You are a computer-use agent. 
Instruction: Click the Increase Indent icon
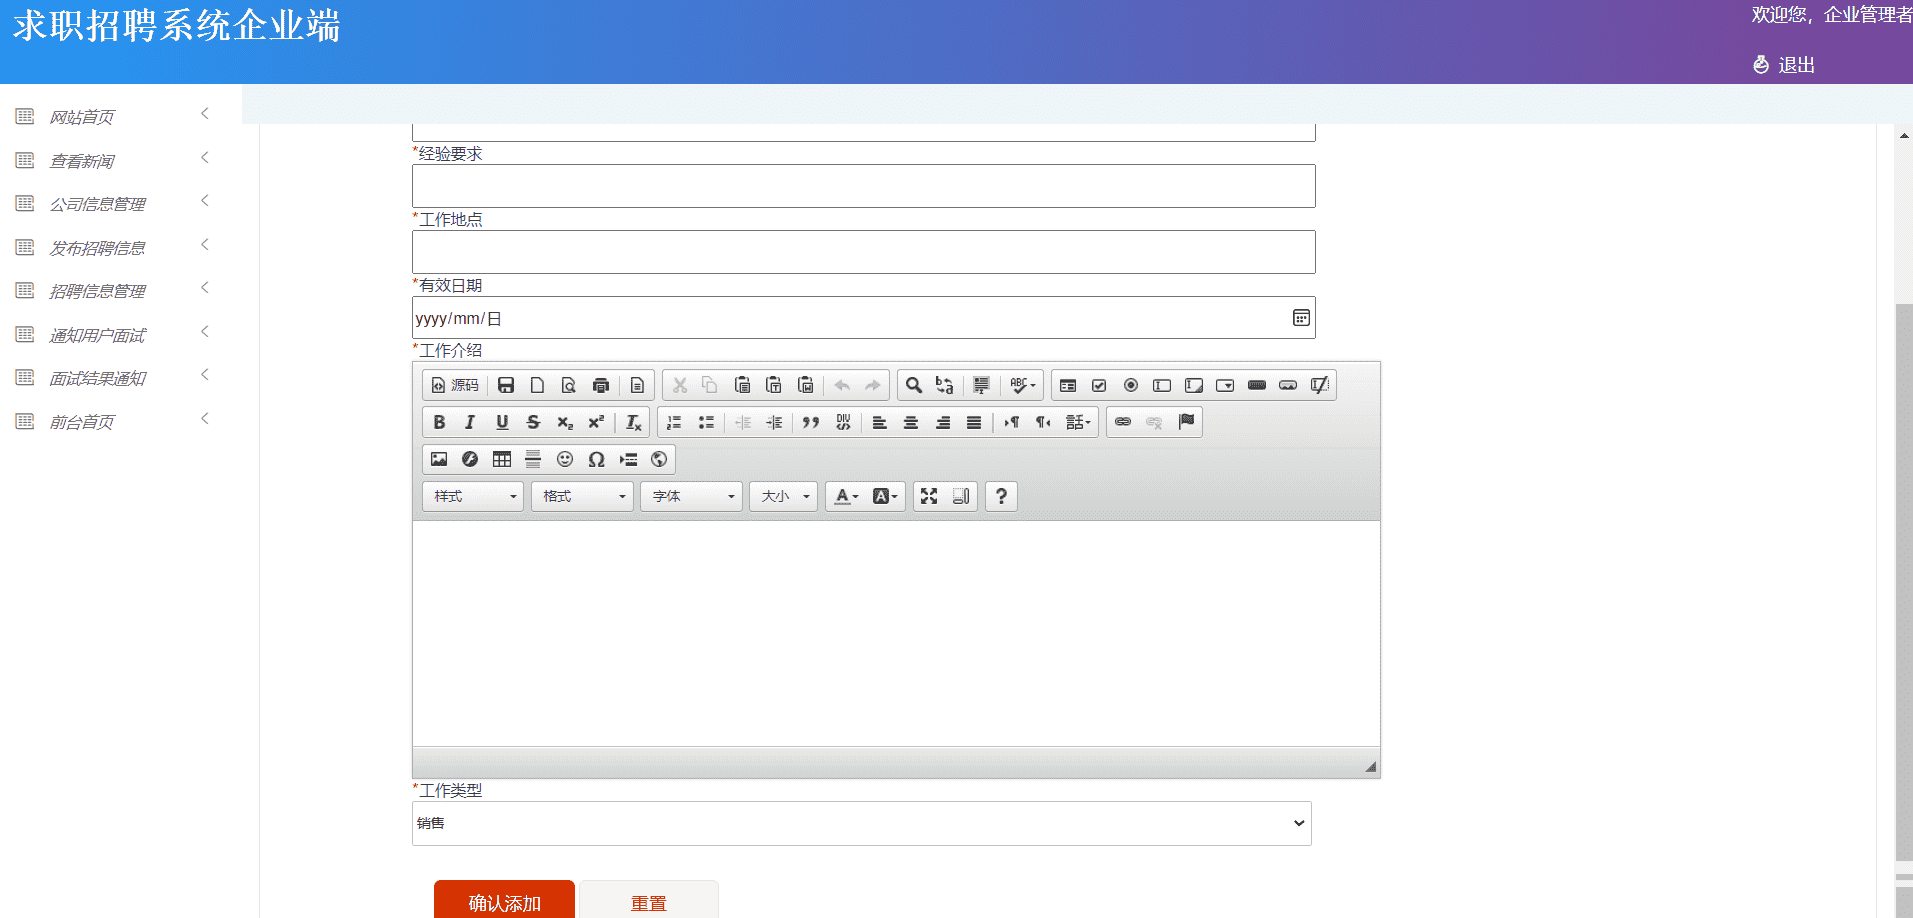(x=774, y=422)
